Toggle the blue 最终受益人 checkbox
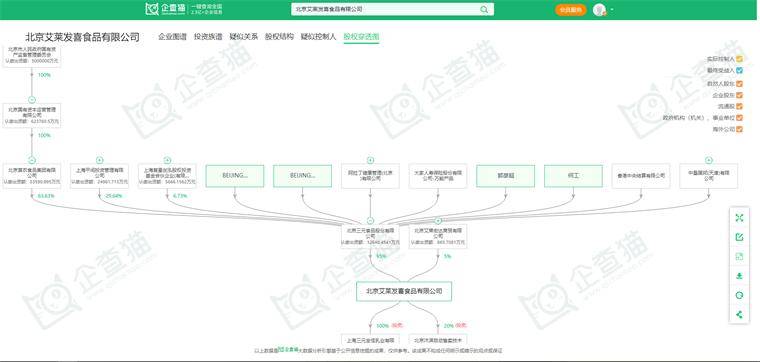The image size is (760, 362). (739, 70)
